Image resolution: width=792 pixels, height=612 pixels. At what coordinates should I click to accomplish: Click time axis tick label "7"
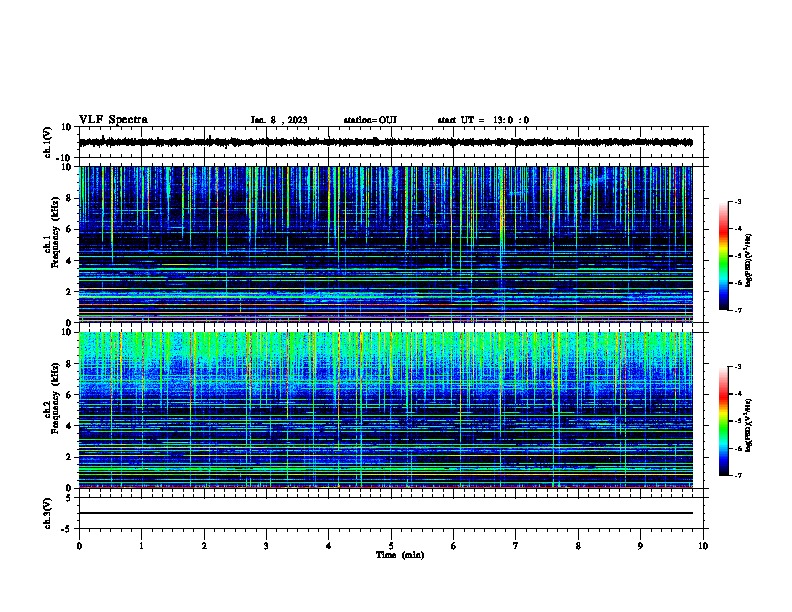coord(516,546)
